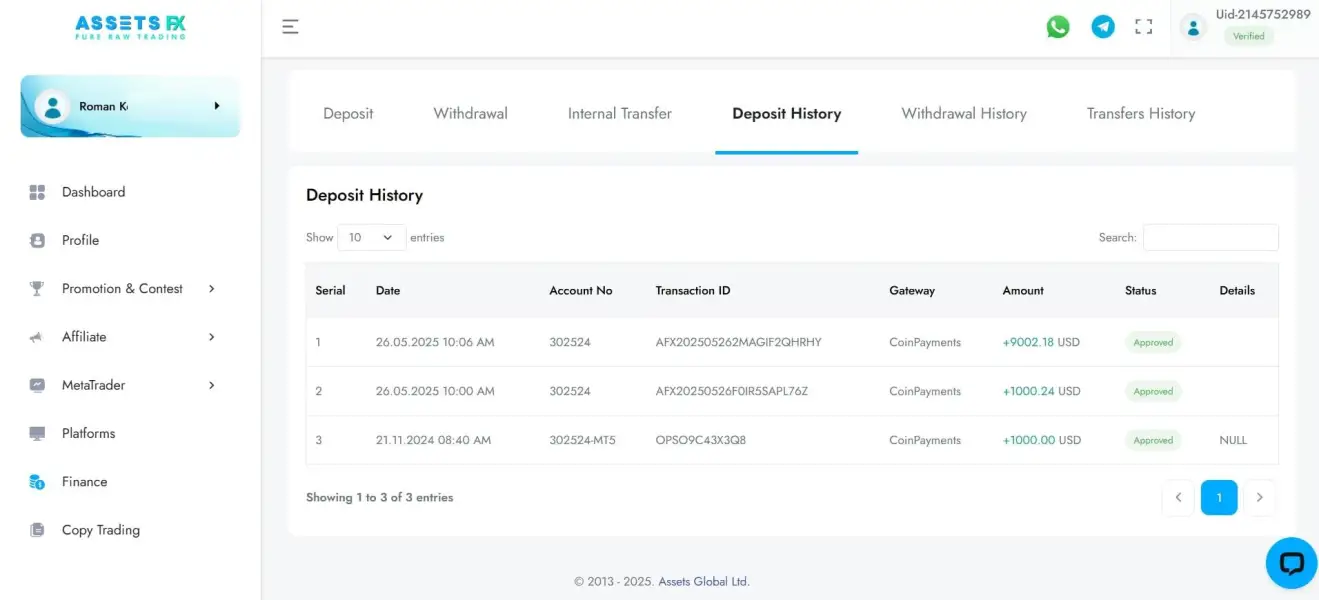
Task: Click the hamburger menu icon
Action: pyautogui.click(x=290, y=27)
